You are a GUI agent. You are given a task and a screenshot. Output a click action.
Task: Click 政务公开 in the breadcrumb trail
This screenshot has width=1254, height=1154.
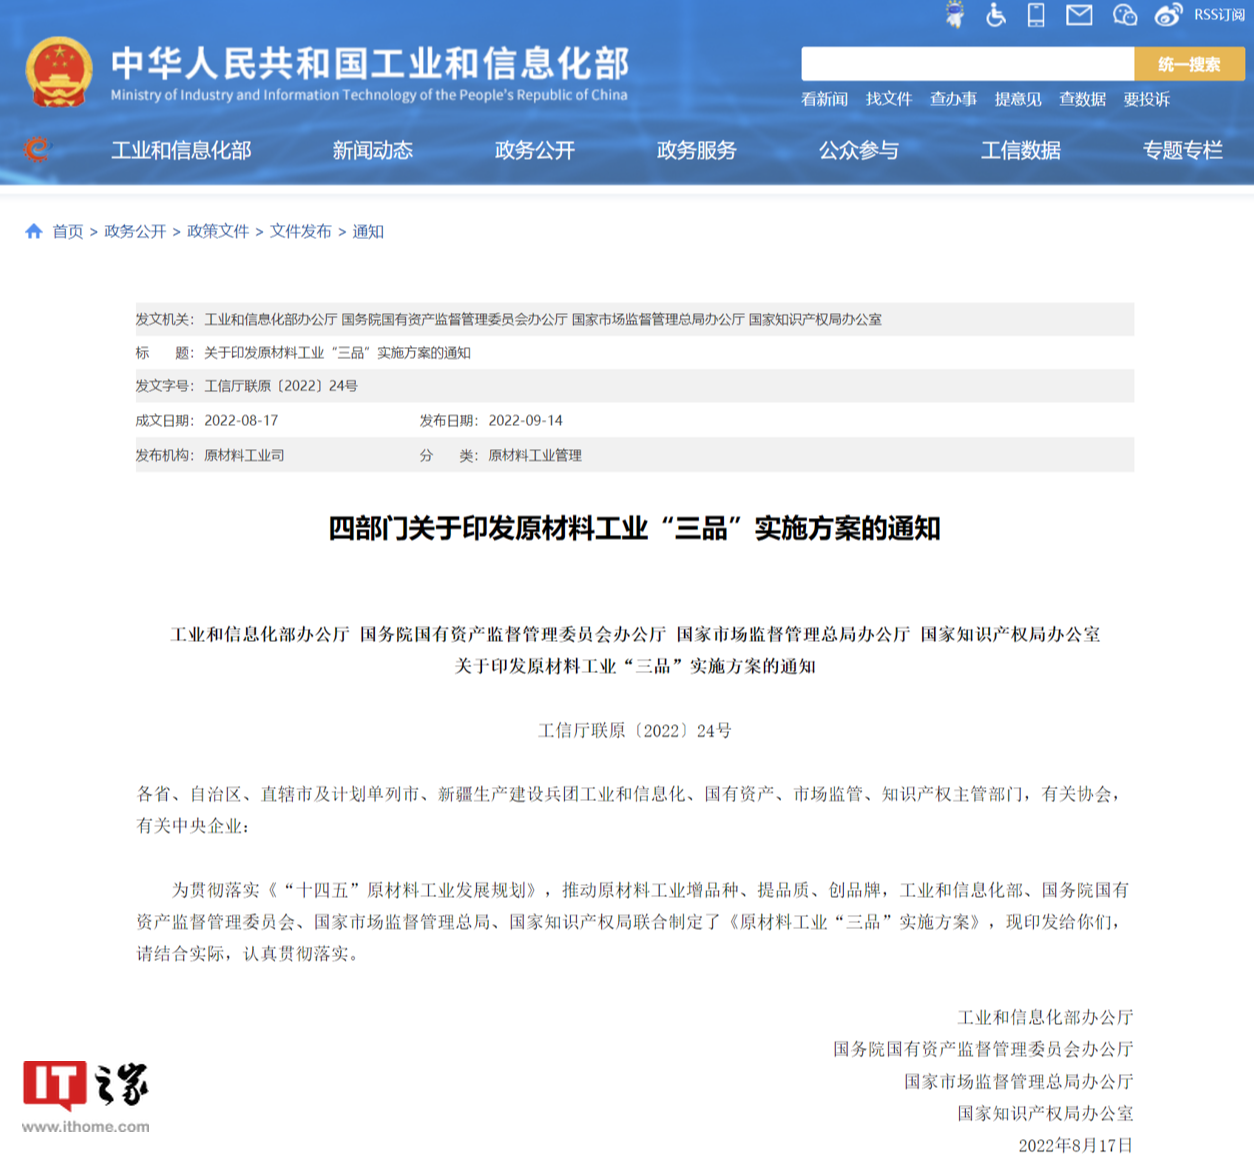click(x=135, y=231)
